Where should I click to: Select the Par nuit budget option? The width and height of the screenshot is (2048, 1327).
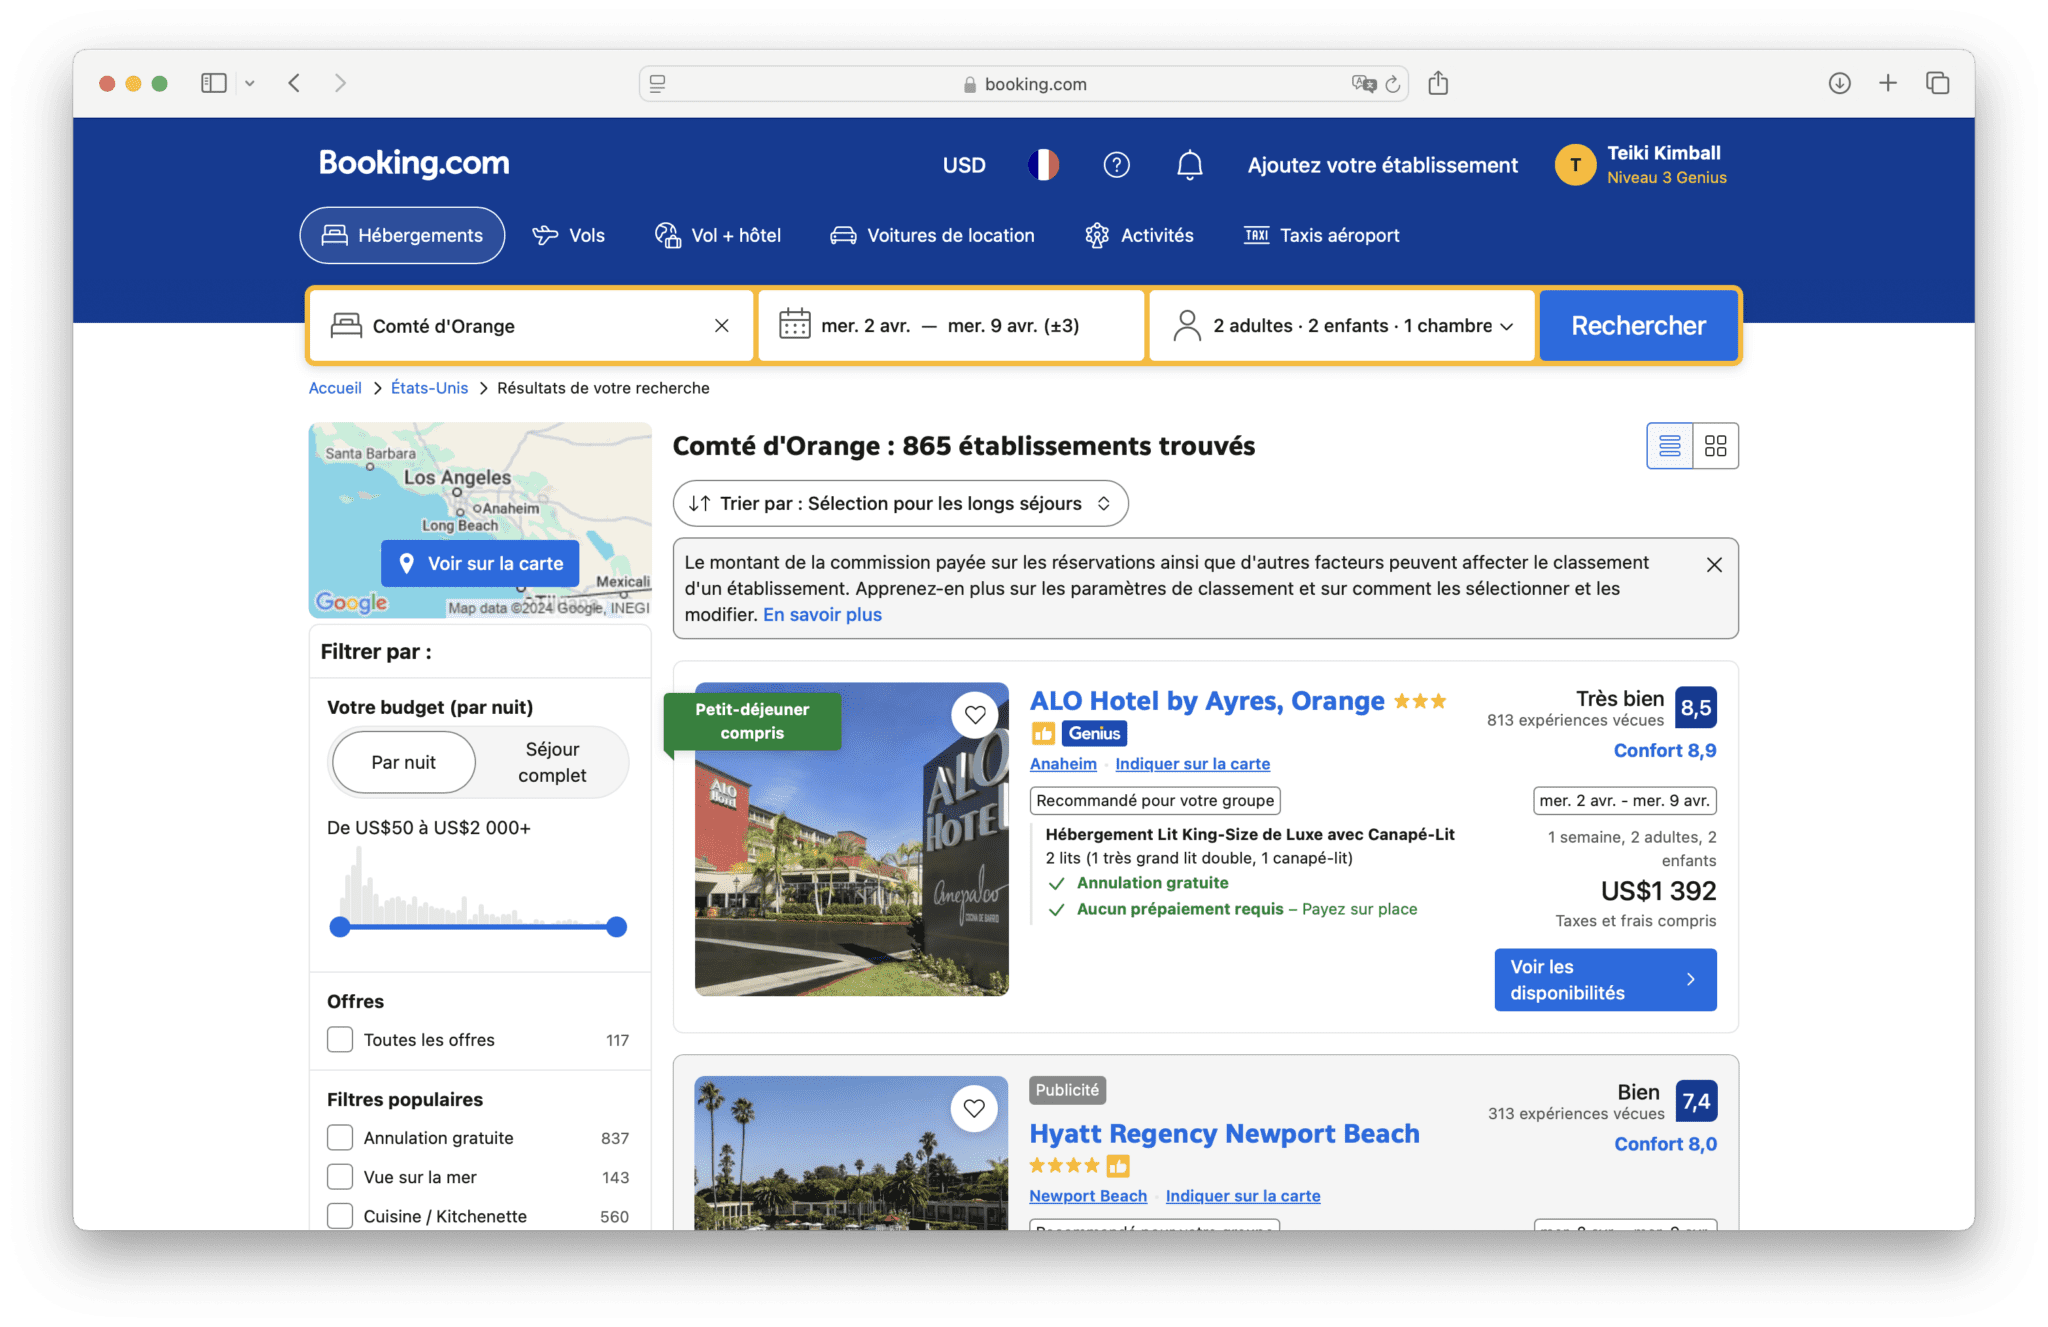(x=403, y=762)
